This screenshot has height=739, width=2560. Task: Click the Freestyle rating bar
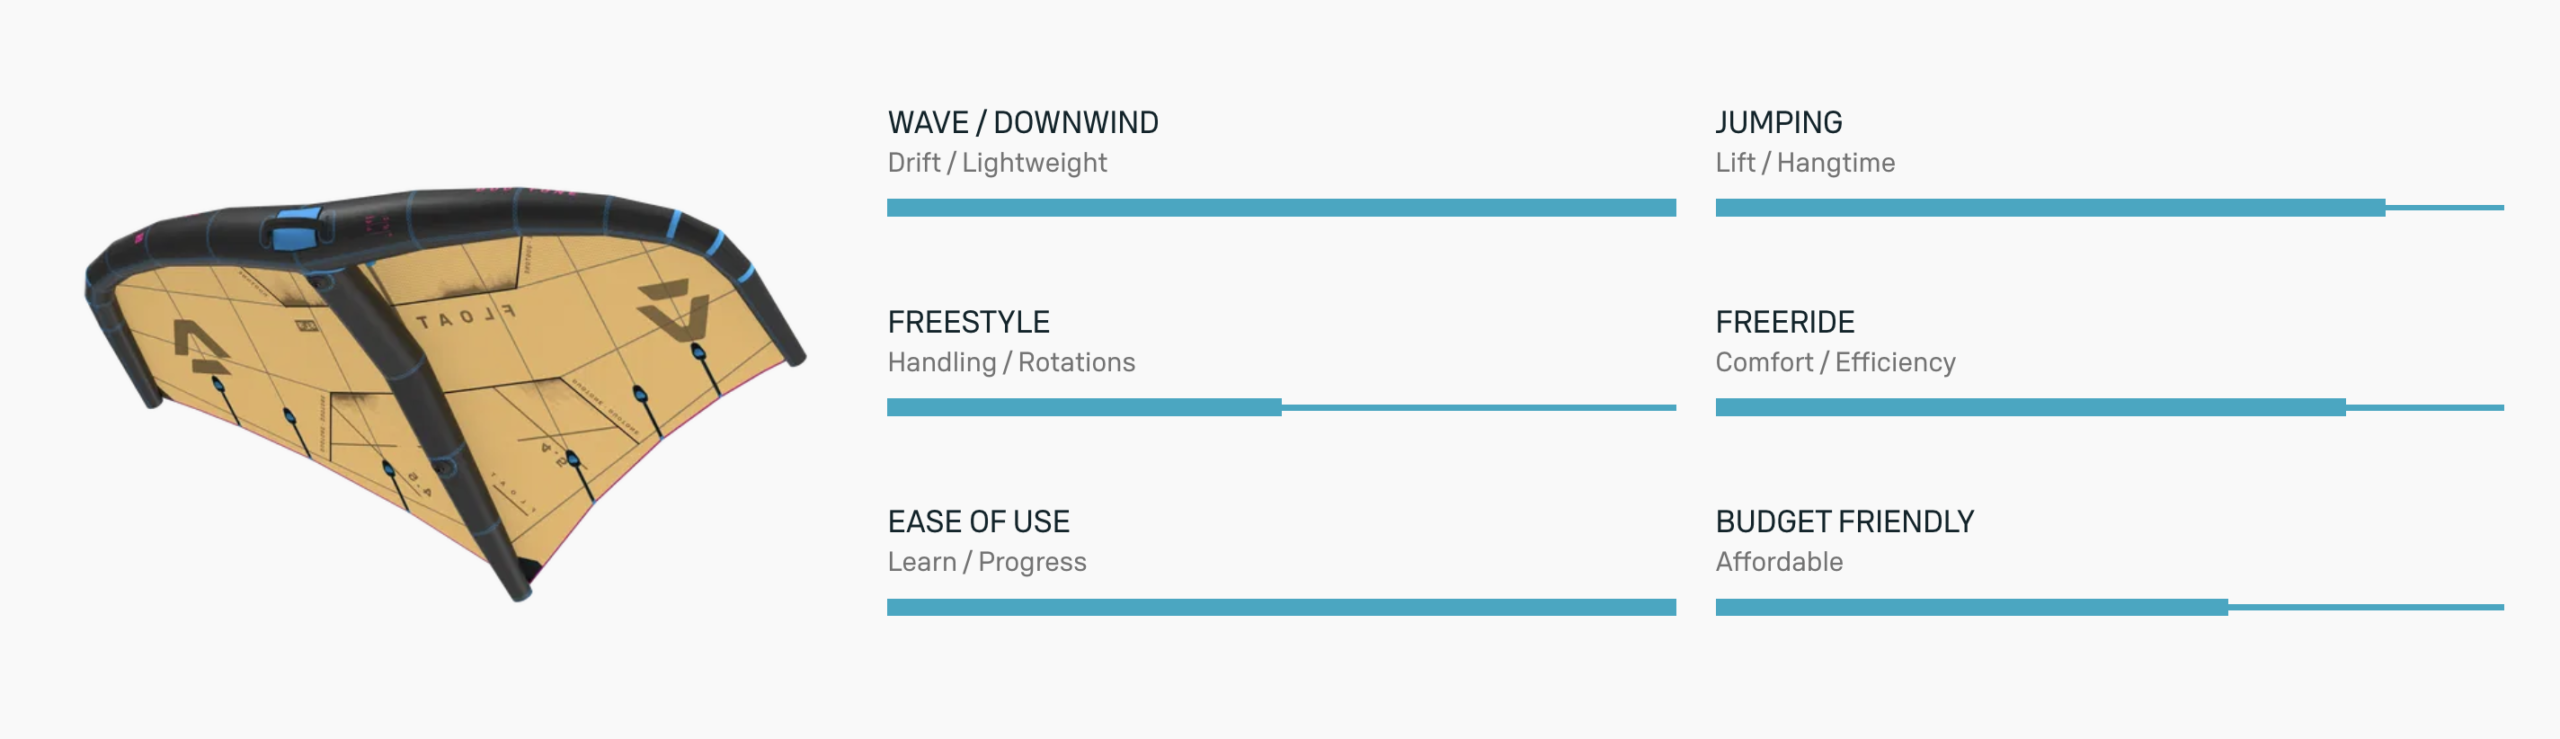pyautogui.click(x=1281, y=407)
